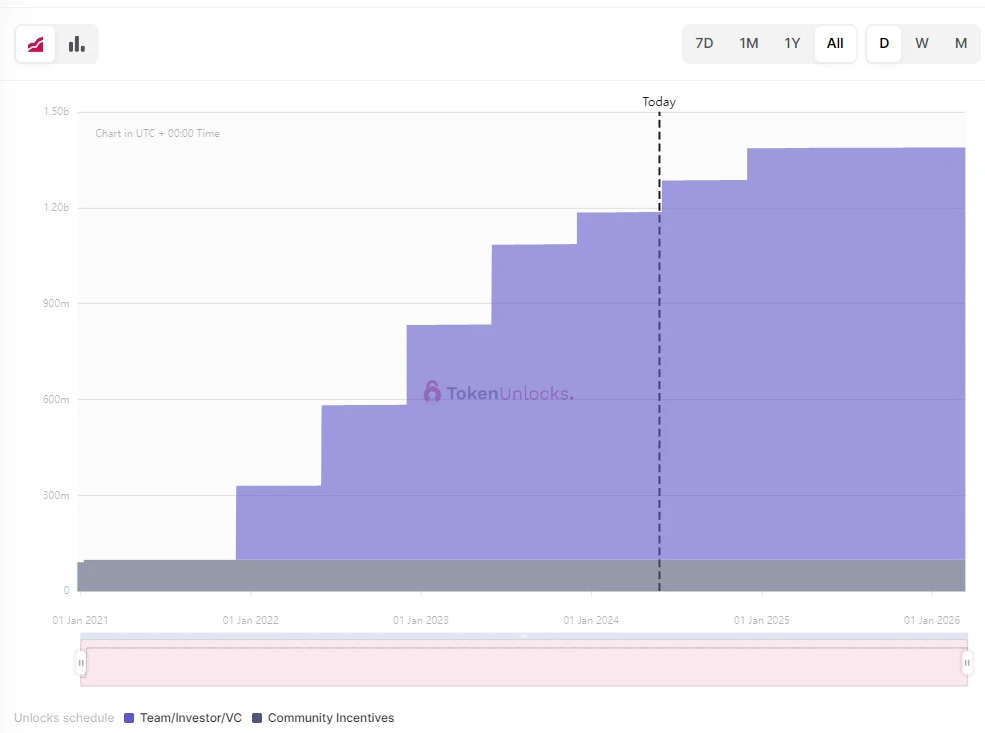
Task: Grab the right handle of range selector
Action: point(967,663)
